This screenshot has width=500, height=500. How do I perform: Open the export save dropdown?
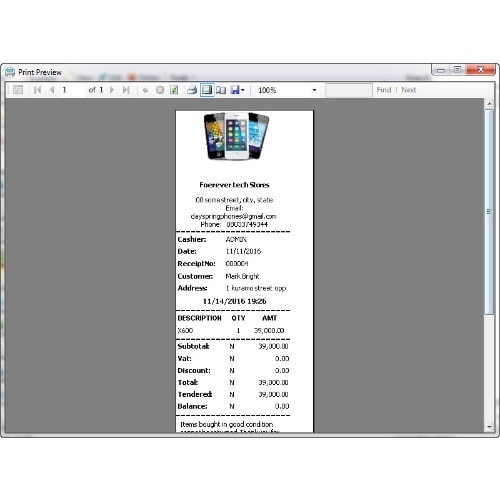[238, 90]
